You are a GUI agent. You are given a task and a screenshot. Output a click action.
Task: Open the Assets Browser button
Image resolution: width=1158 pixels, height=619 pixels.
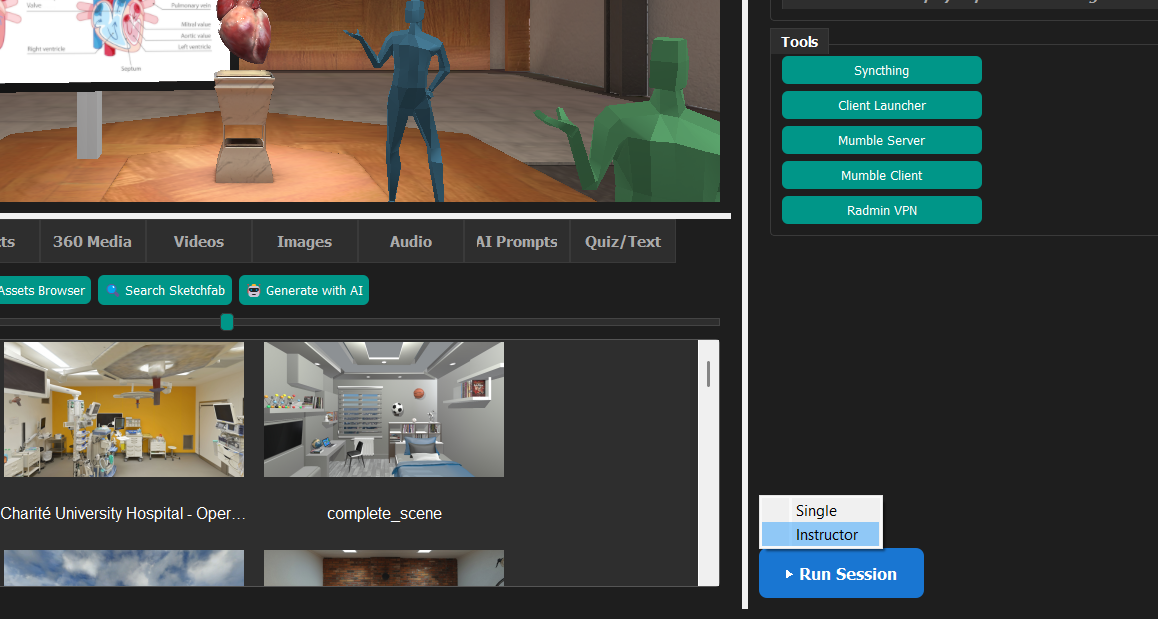pyautogui.click(x=43, y=290)
